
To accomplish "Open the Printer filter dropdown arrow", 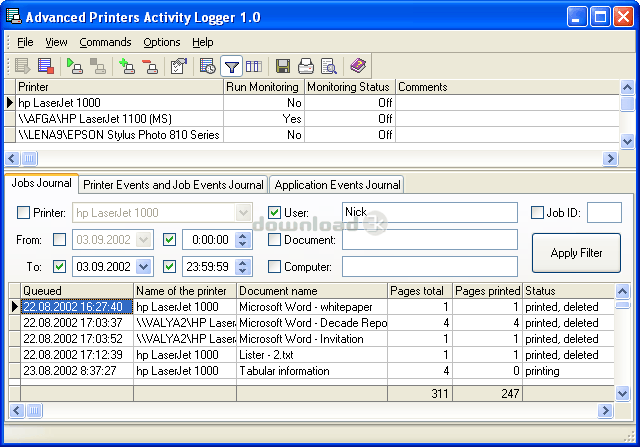I will click(243, 213).
